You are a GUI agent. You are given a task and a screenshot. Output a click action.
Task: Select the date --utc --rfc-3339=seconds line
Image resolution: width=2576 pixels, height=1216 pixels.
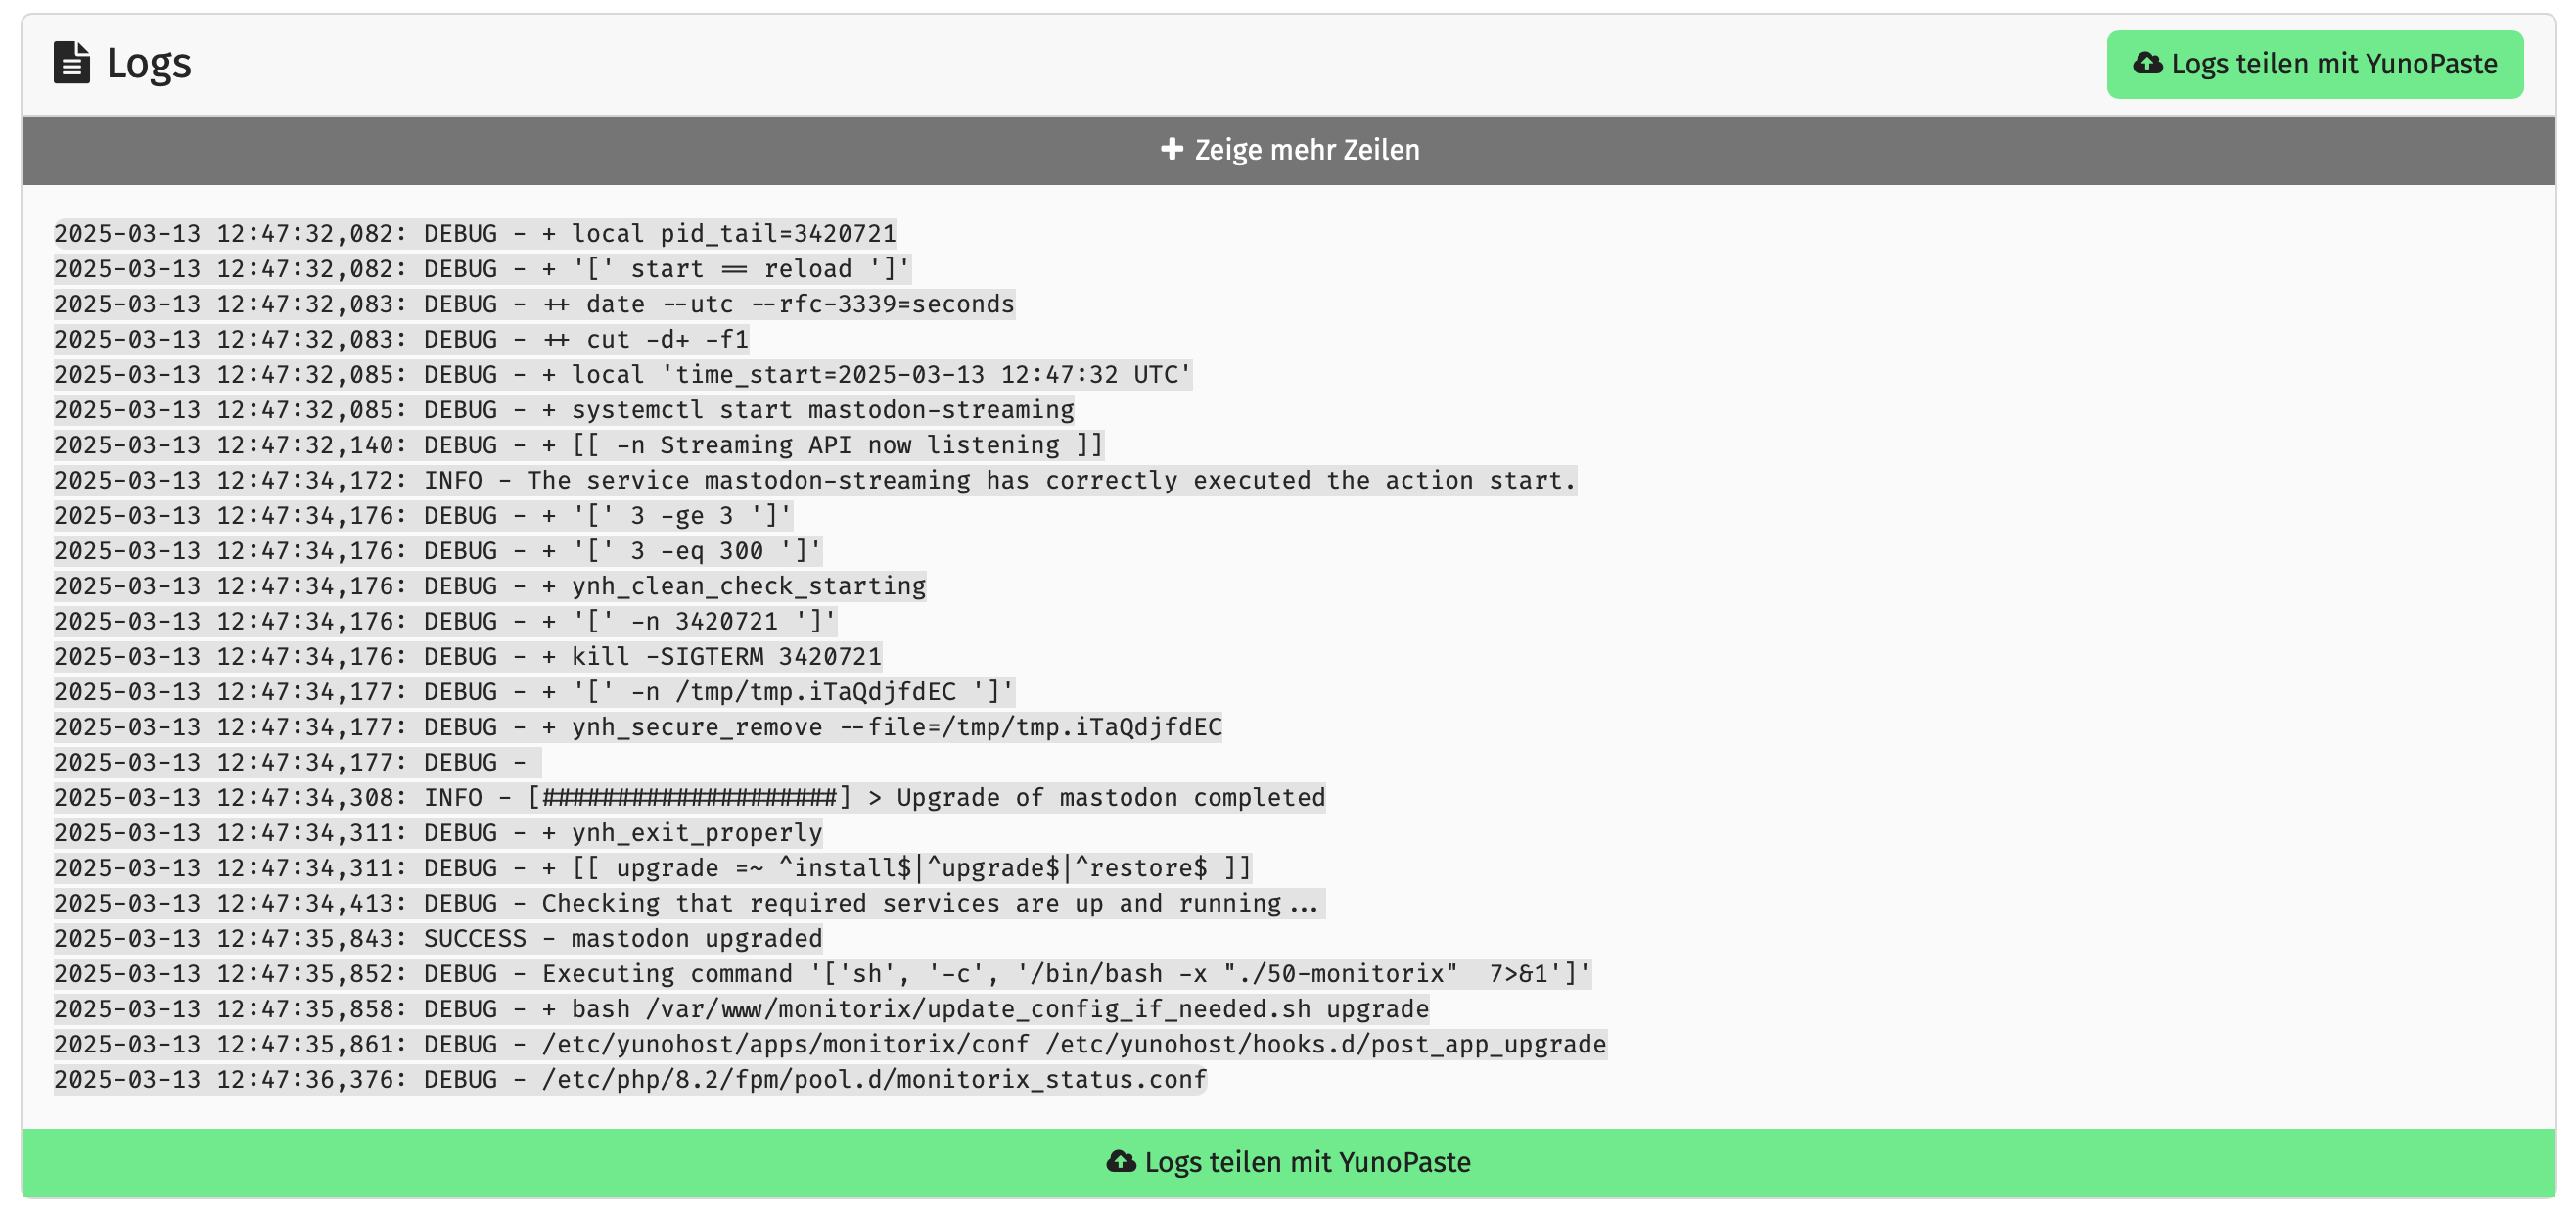point(535,303)
